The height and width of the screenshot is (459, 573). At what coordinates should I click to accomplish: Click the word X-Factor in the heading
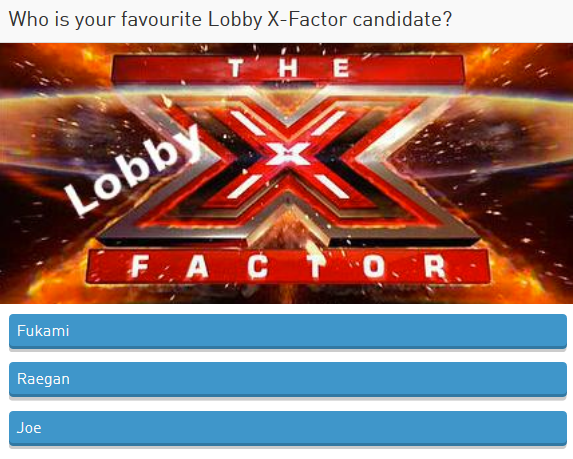307,19
